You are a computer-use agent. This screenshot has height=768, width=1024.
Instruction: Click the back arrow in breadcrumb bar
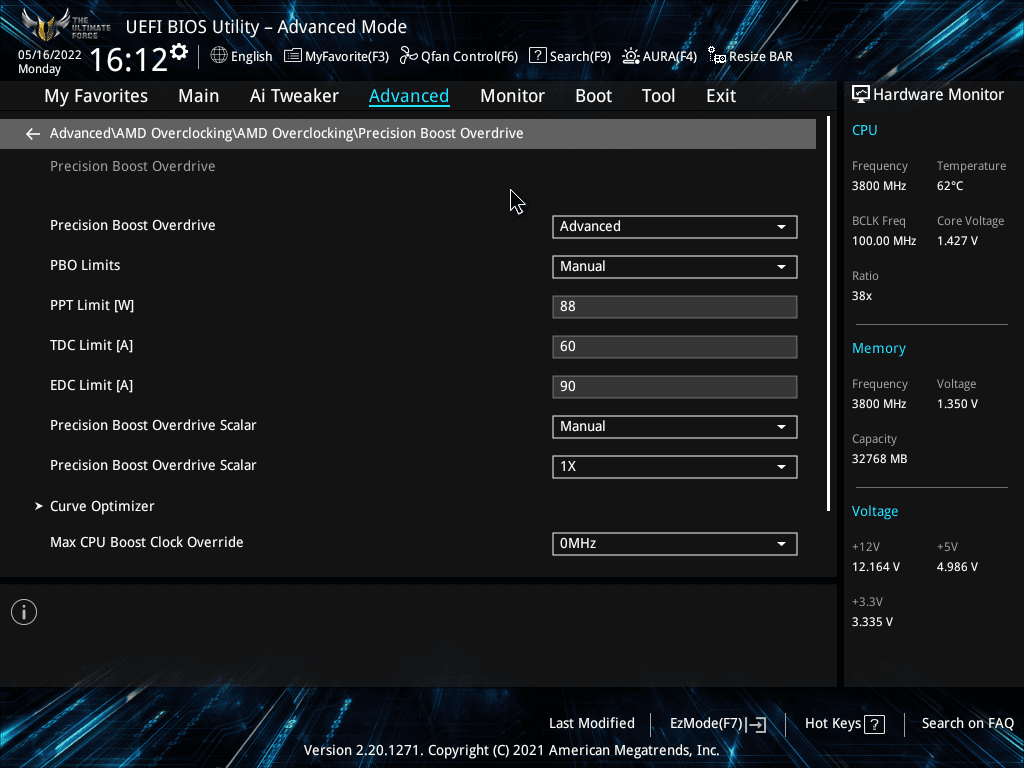(x=33, y=134)
